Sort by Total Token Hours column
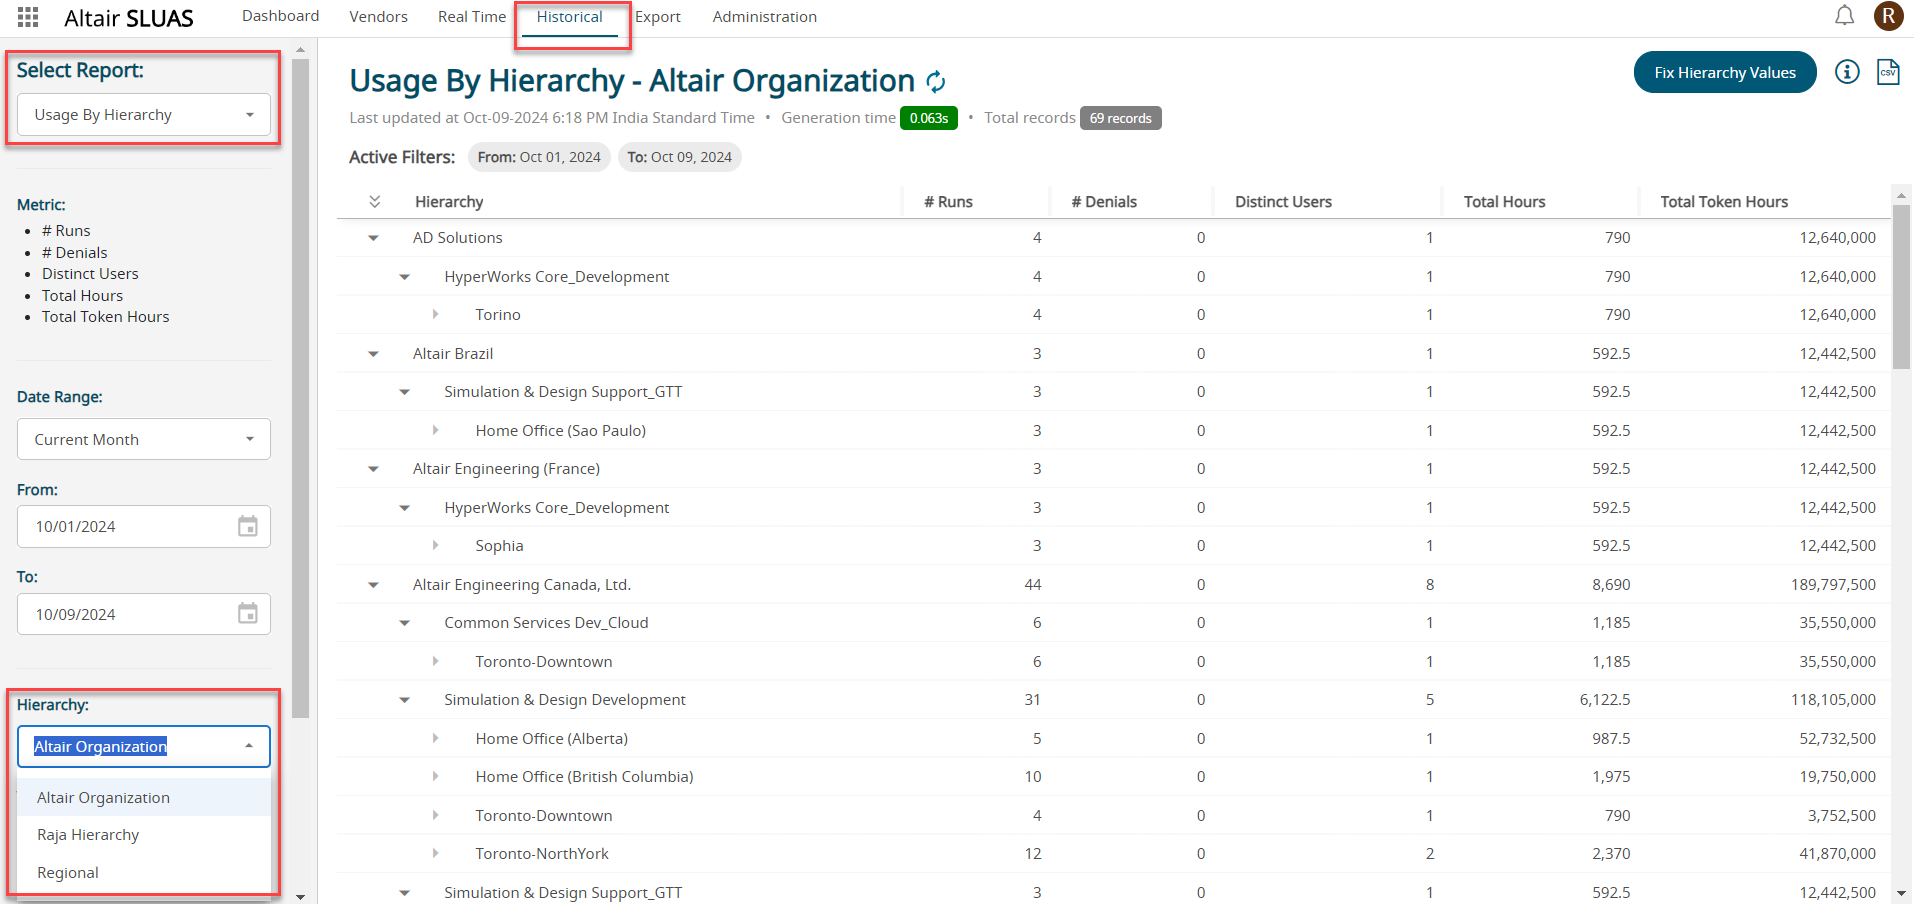This screenshot has width=1914, height=904. tap(1724, 202)
